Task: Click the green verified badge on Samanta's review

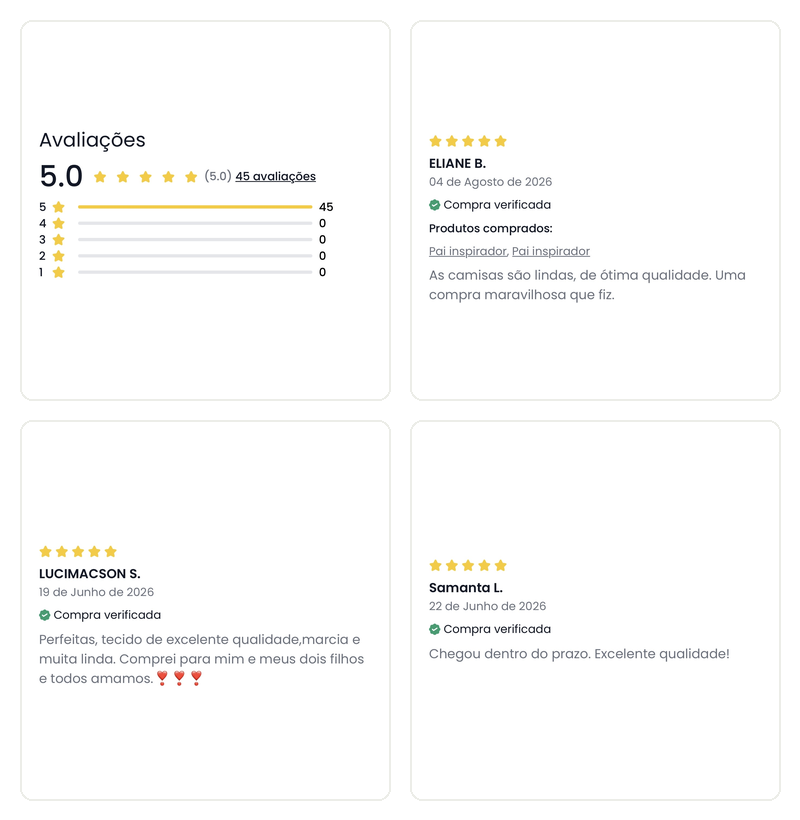Action: (x=435, y=629)
